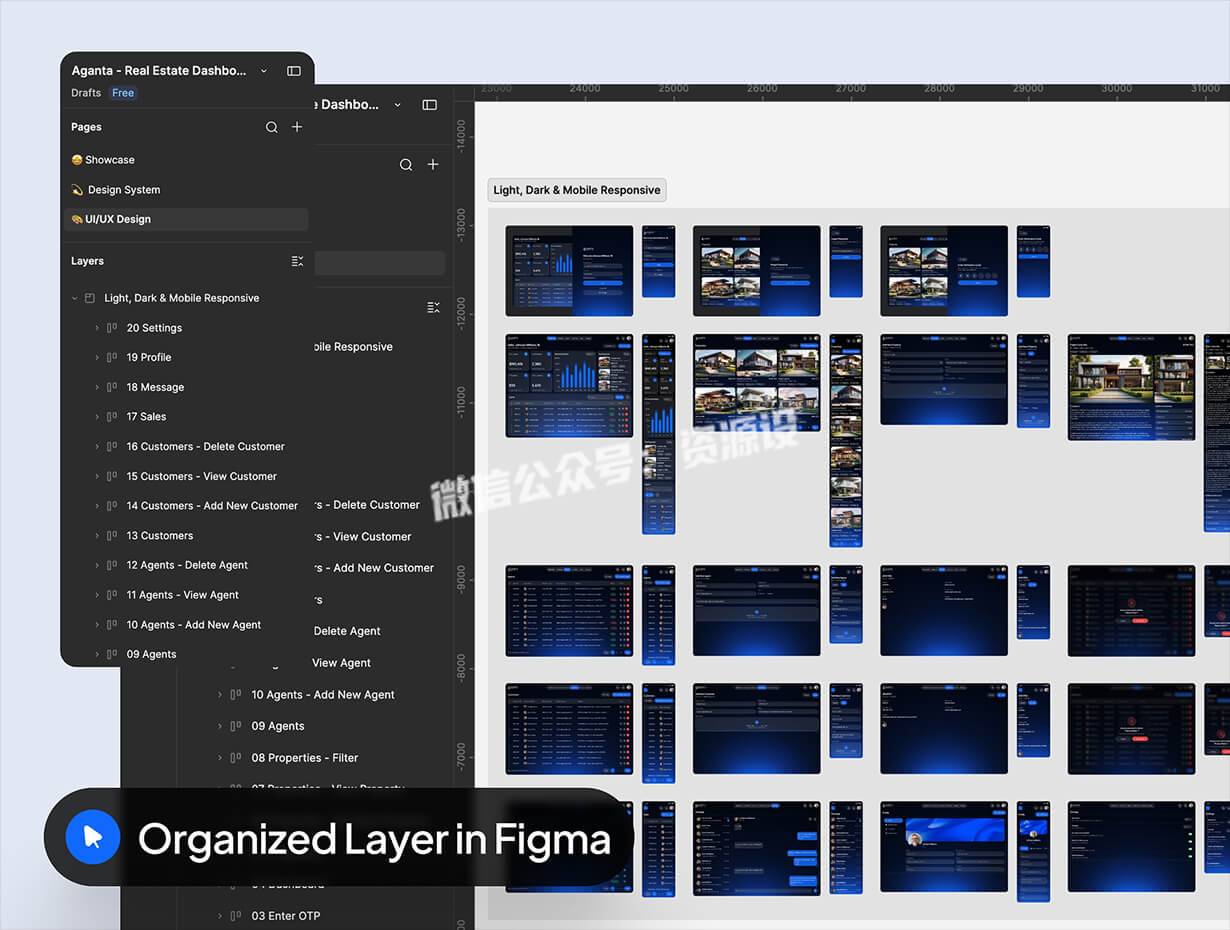Viewport: 1230px width, 930px height.
Task: Expand 16 Customers - Delete Customer layer
Action: 97,447
